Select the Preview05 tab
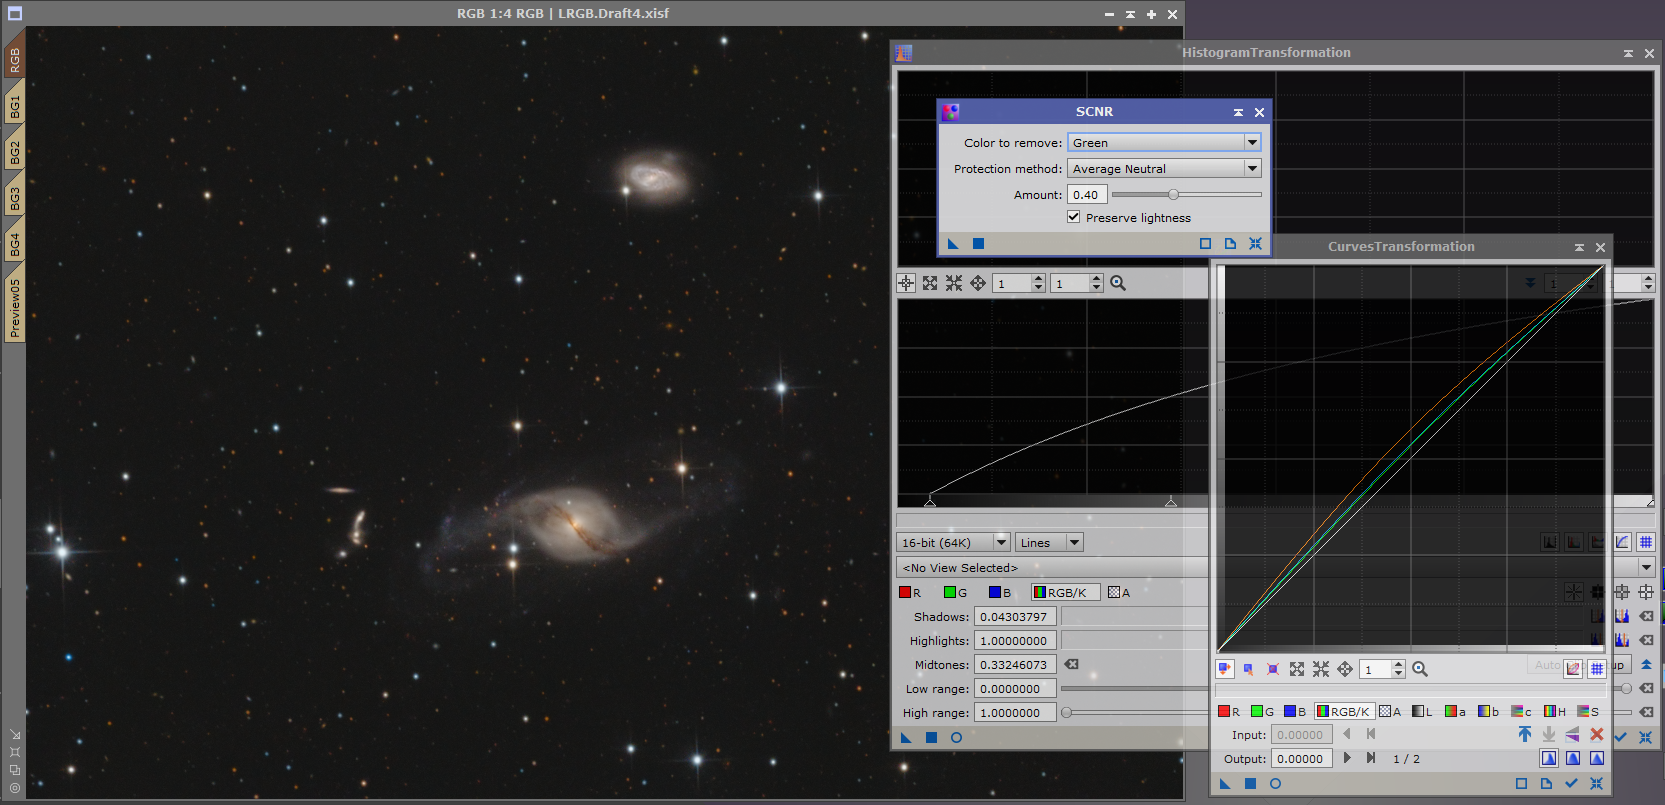This screenshot has height=805, width=1665. click(x=14, y=306)
